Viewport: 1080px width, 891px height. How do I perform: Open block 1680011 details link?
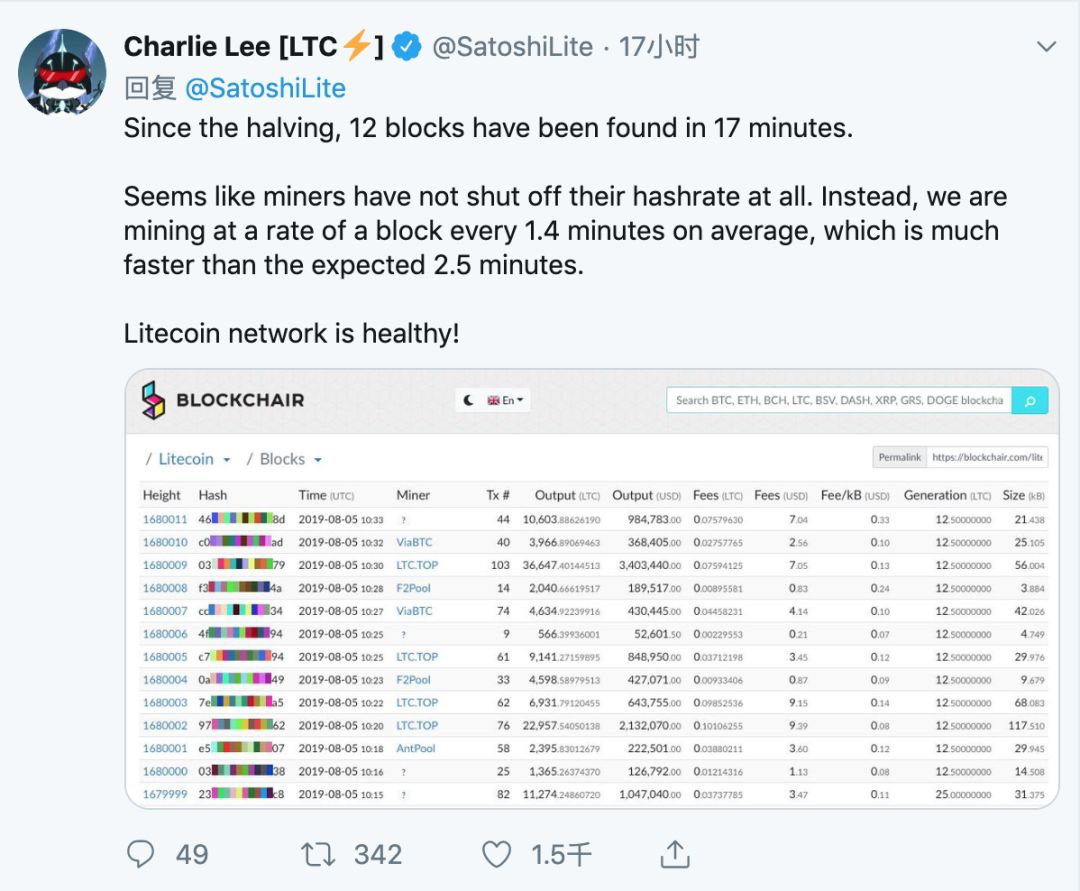tap(163, 519)
